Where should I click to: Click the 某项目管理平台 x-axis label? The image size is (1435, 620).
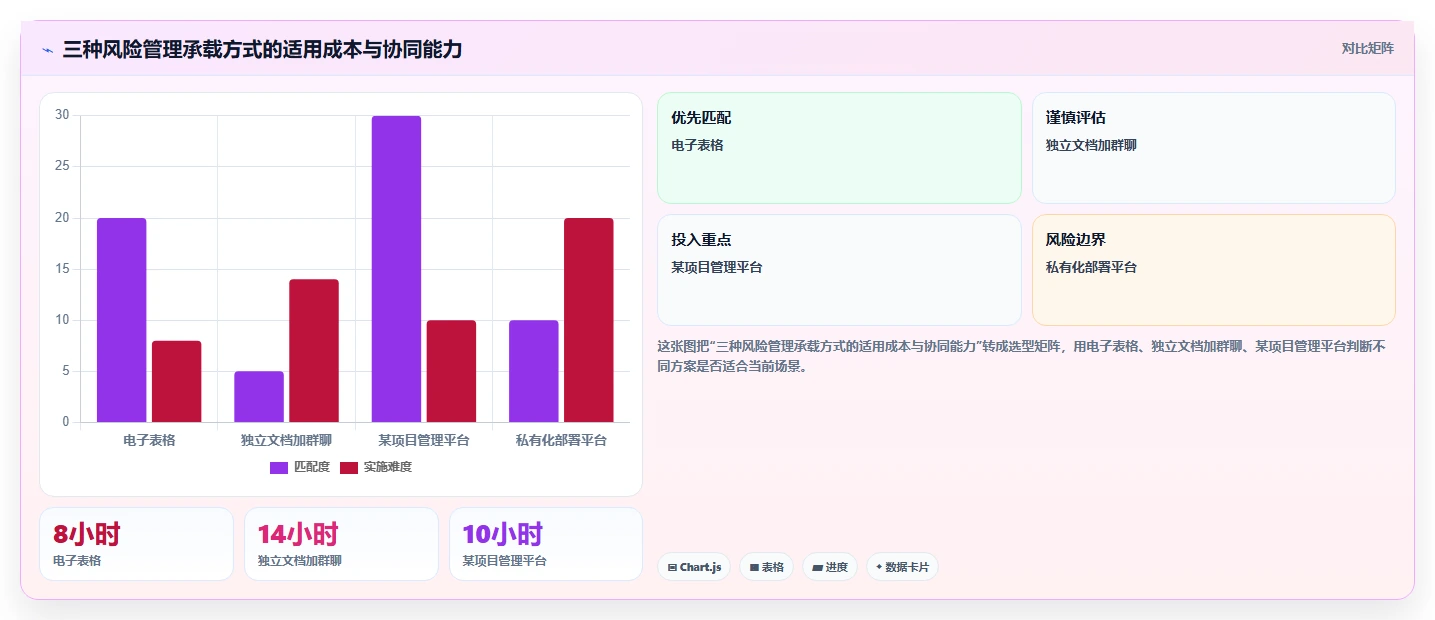tap(424, 440)
